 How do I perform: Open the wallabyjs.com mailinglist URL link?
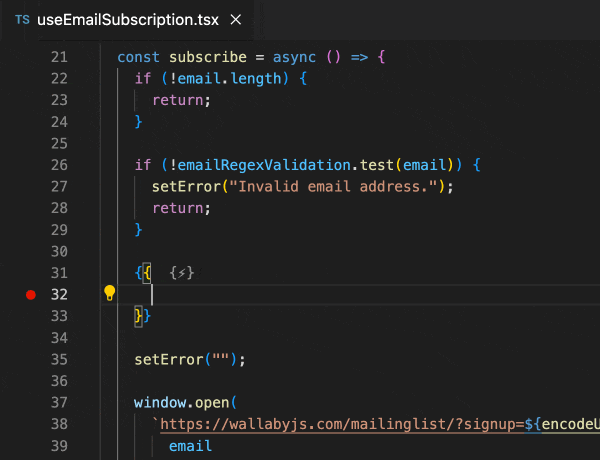click(x=340, y=424)
